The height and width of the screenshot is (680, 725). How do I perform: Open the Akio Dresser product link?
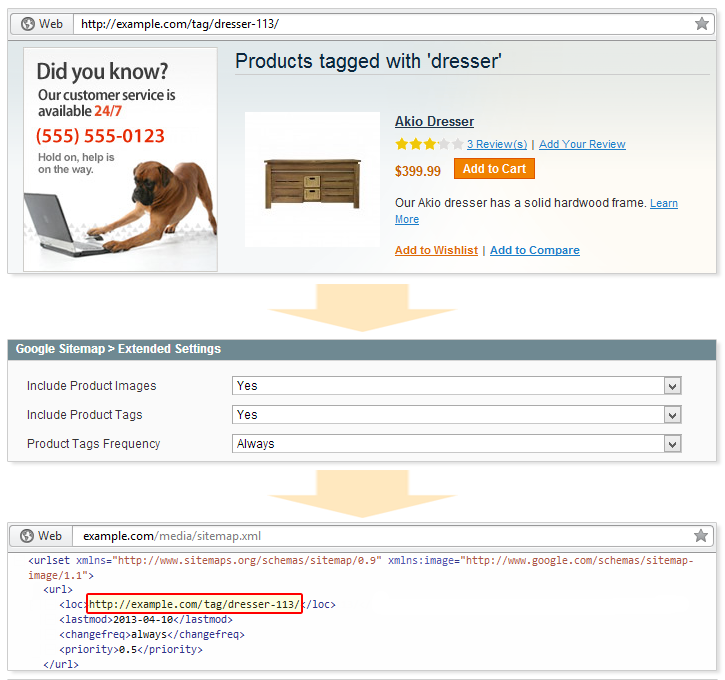(434, 122)
